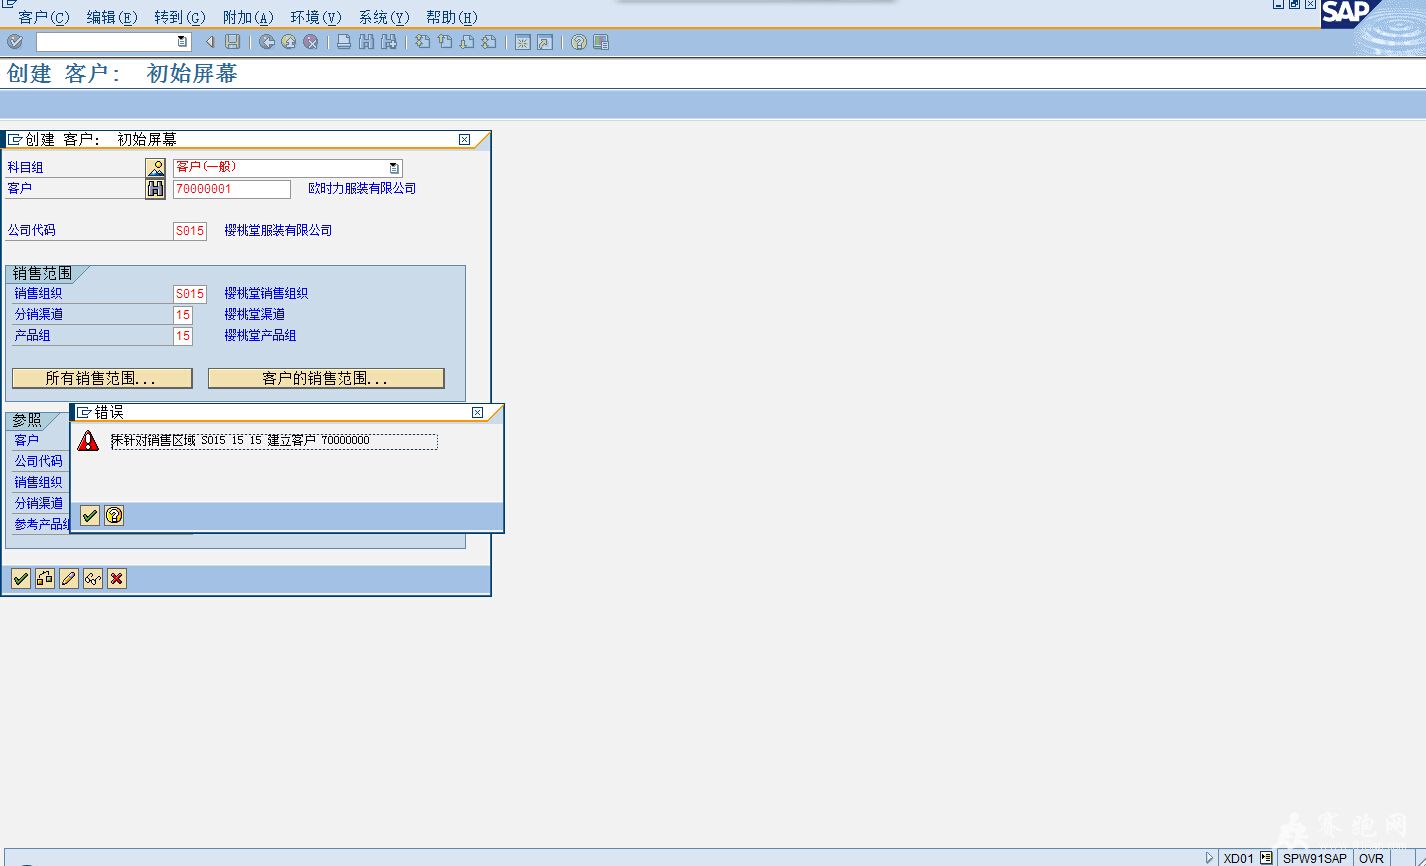Click the account group person icon beside 科目组
The image size is (1426, 866).
(x=155, y=168)
